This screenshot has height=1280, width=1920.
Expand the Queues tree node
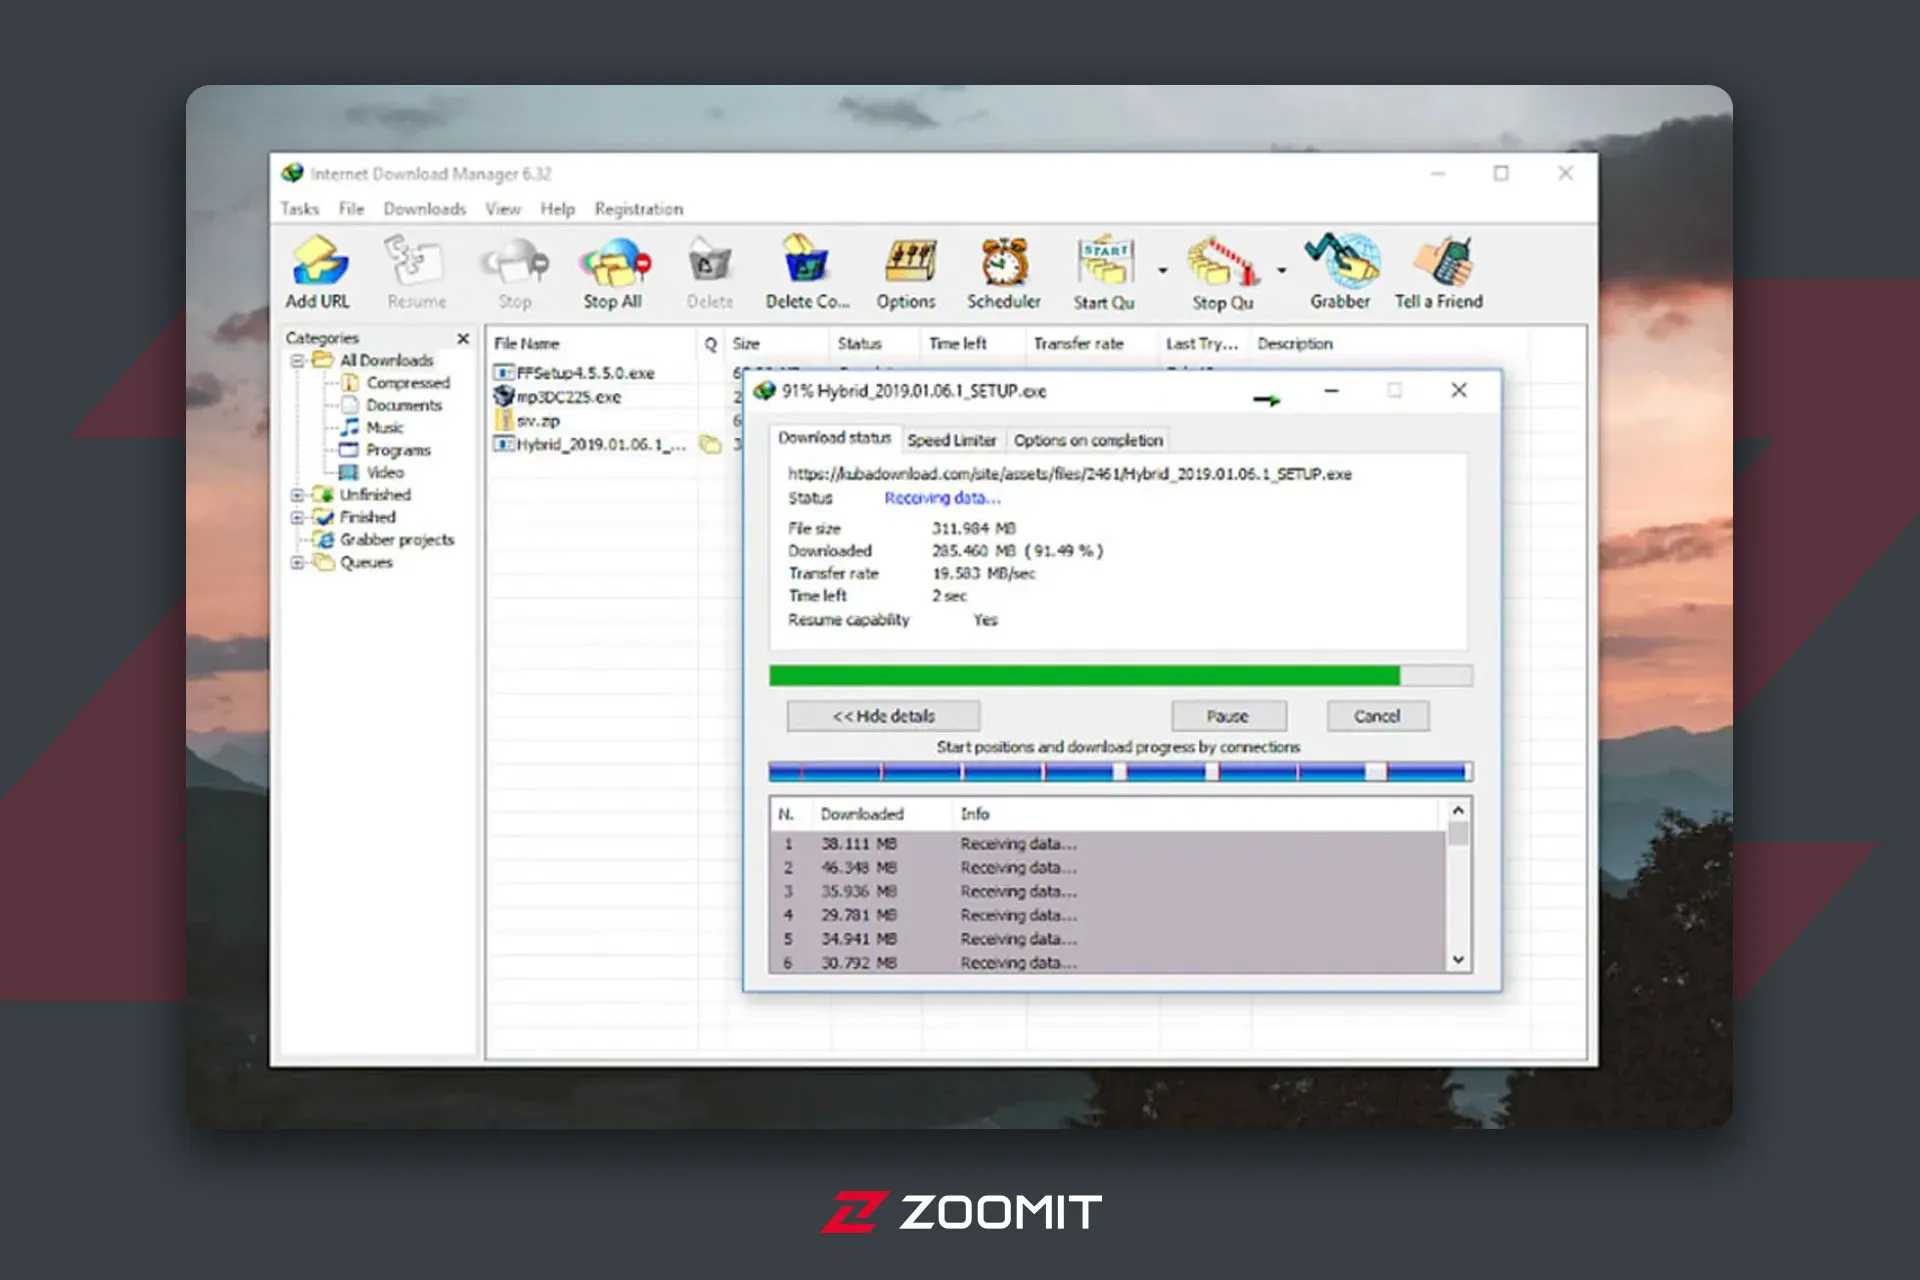297,562
